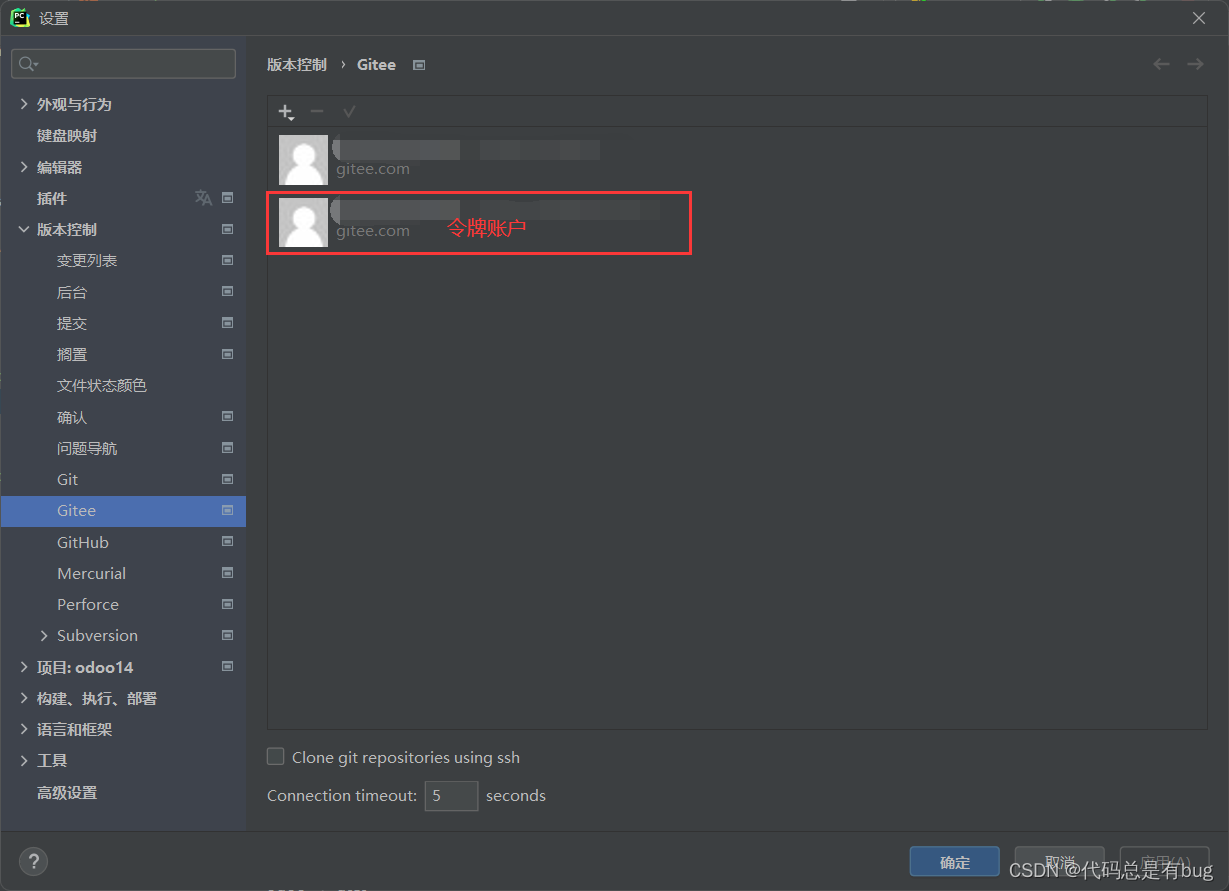Select 变更列表 in settings tree
The height and width of the screenshot is (891, 1229).
coord(87,260)
